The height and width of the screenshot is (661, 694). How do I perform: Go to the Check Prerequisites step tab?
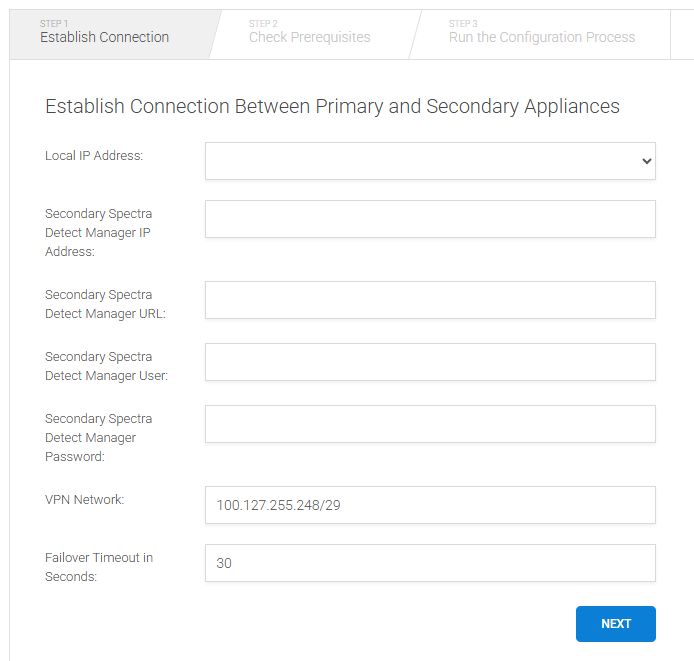pyautogui.click(x=309, y=37)
